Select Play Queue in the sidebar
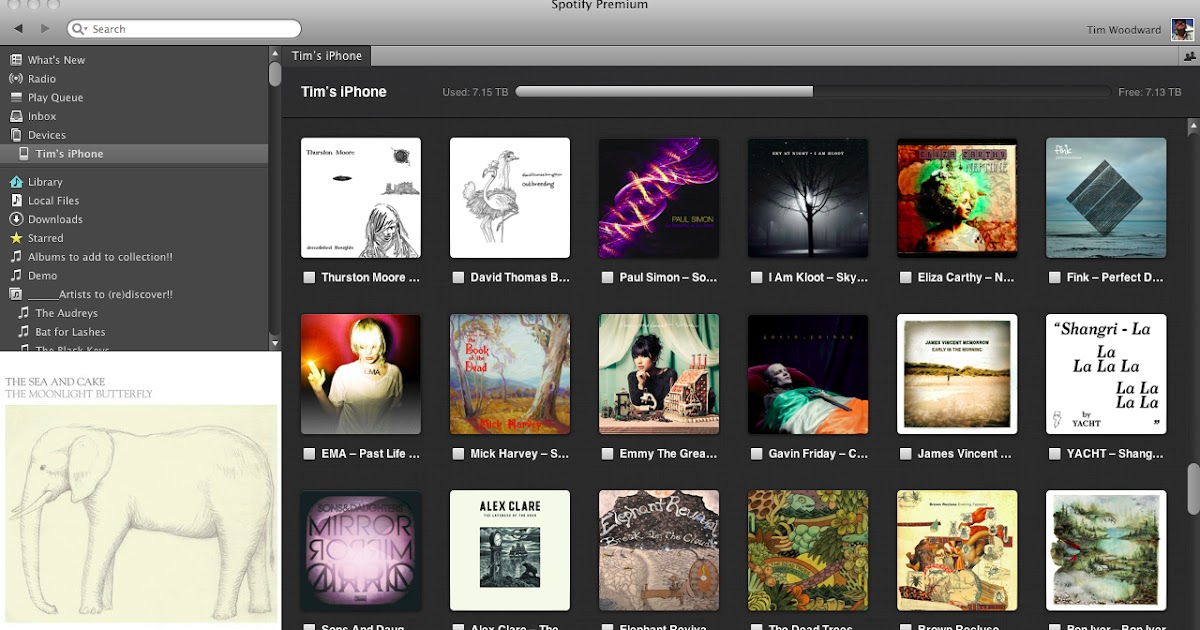The image size is (1200, 630). point(55,98)
